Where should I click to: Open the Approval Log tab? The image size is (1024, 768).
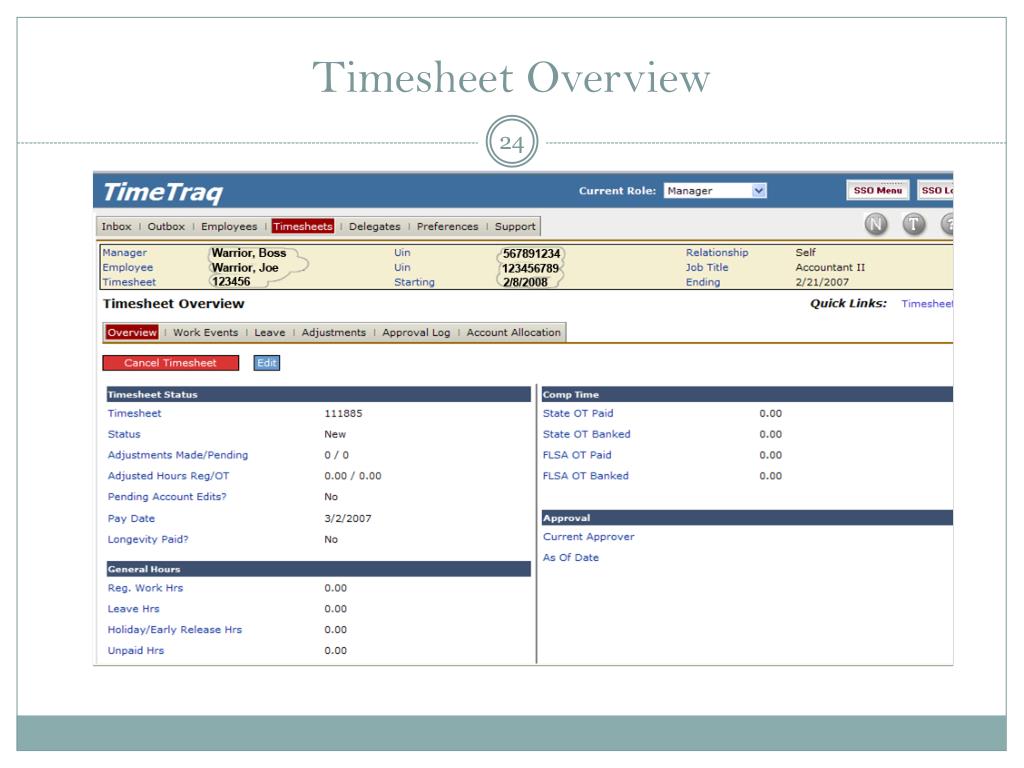pos(416,332)
